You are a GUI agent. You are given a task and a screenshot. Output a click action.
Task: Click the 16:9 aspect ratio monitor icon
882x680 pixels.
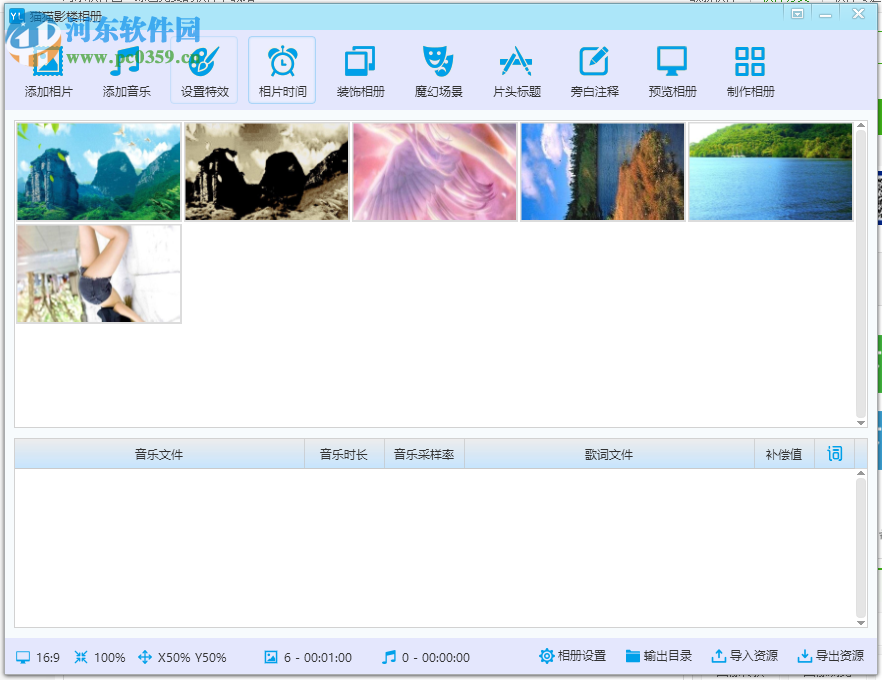pos(23,657)
